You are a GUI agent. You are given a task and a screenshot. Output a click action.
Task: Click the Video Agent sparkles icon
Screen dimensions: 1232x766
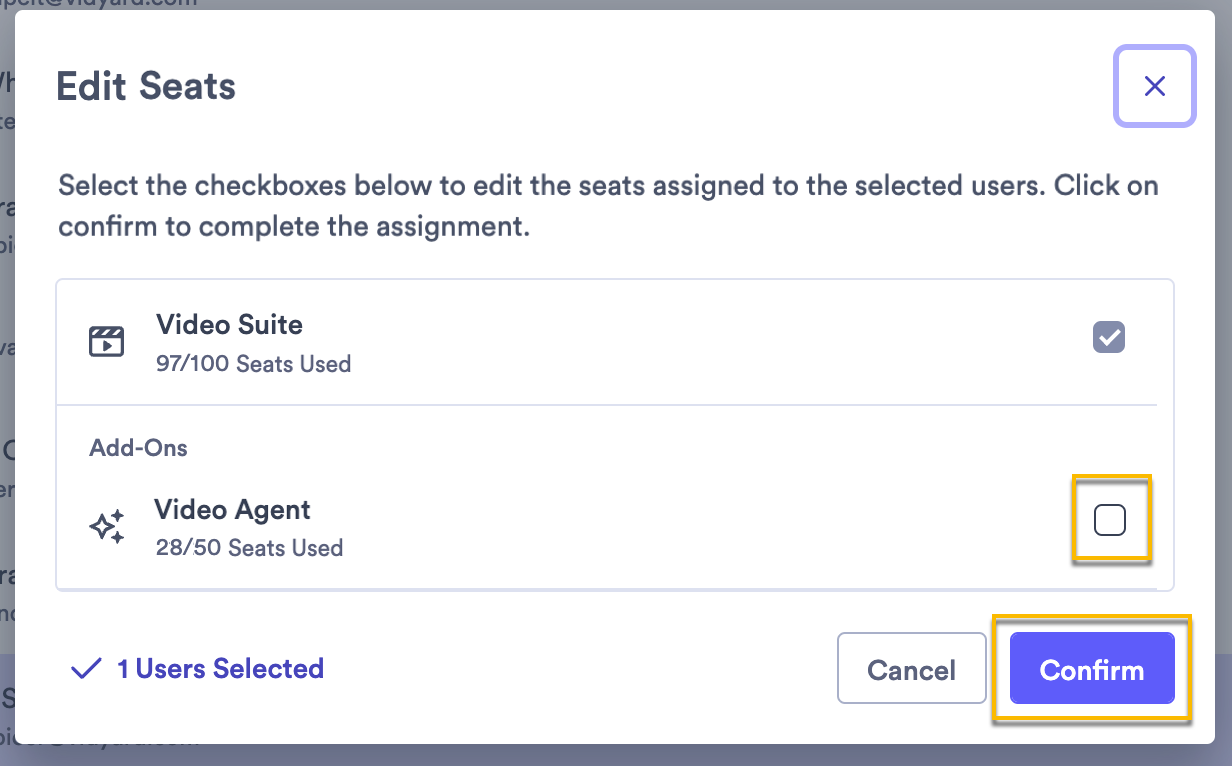[x=110, y=525]
